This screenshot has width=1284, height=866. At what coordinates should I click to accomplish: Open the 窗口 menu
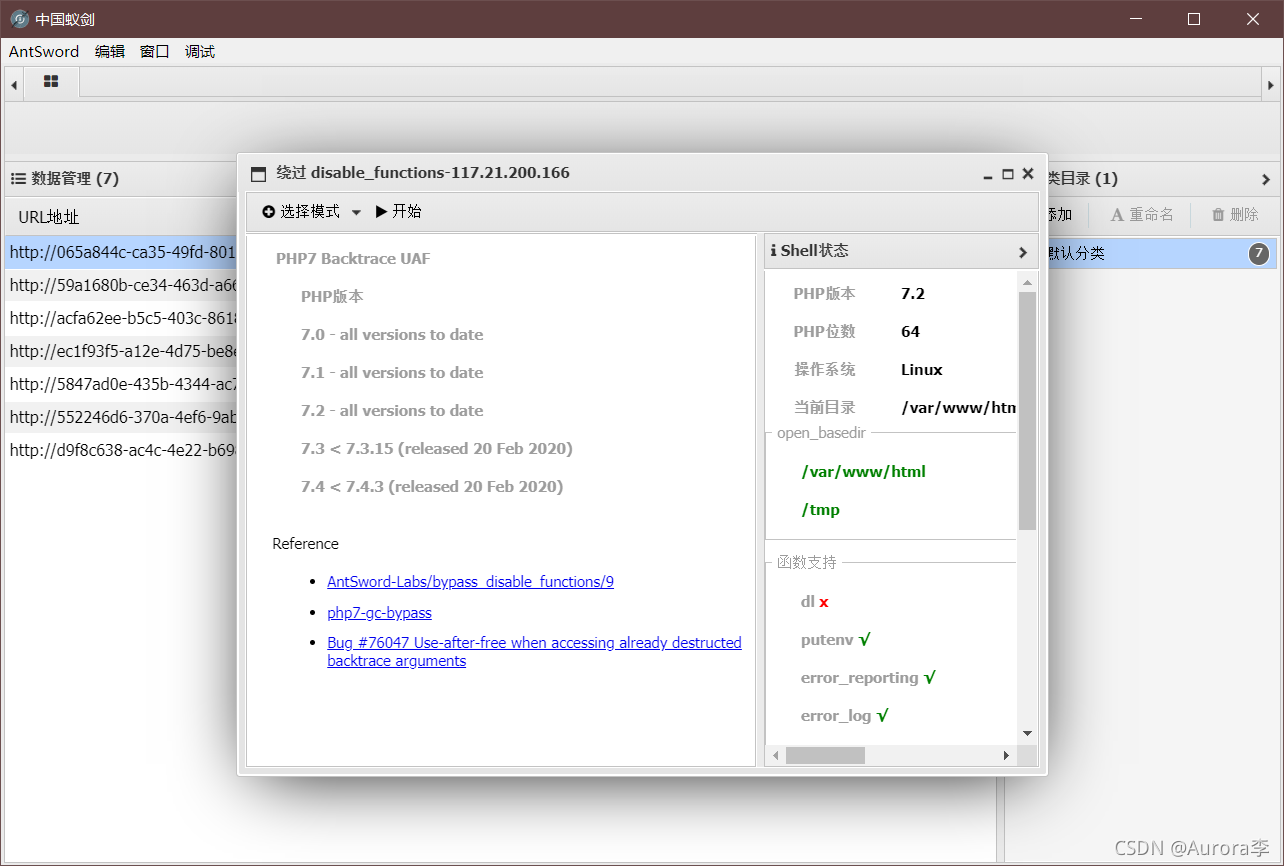155,51
